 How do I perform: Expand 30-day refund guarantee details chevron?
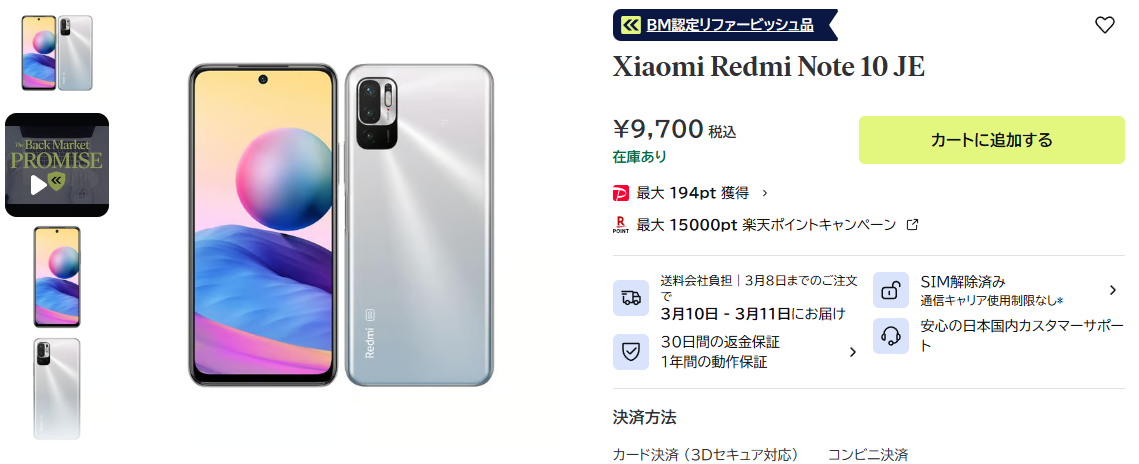pyautogui.click(x=853, y=352)
